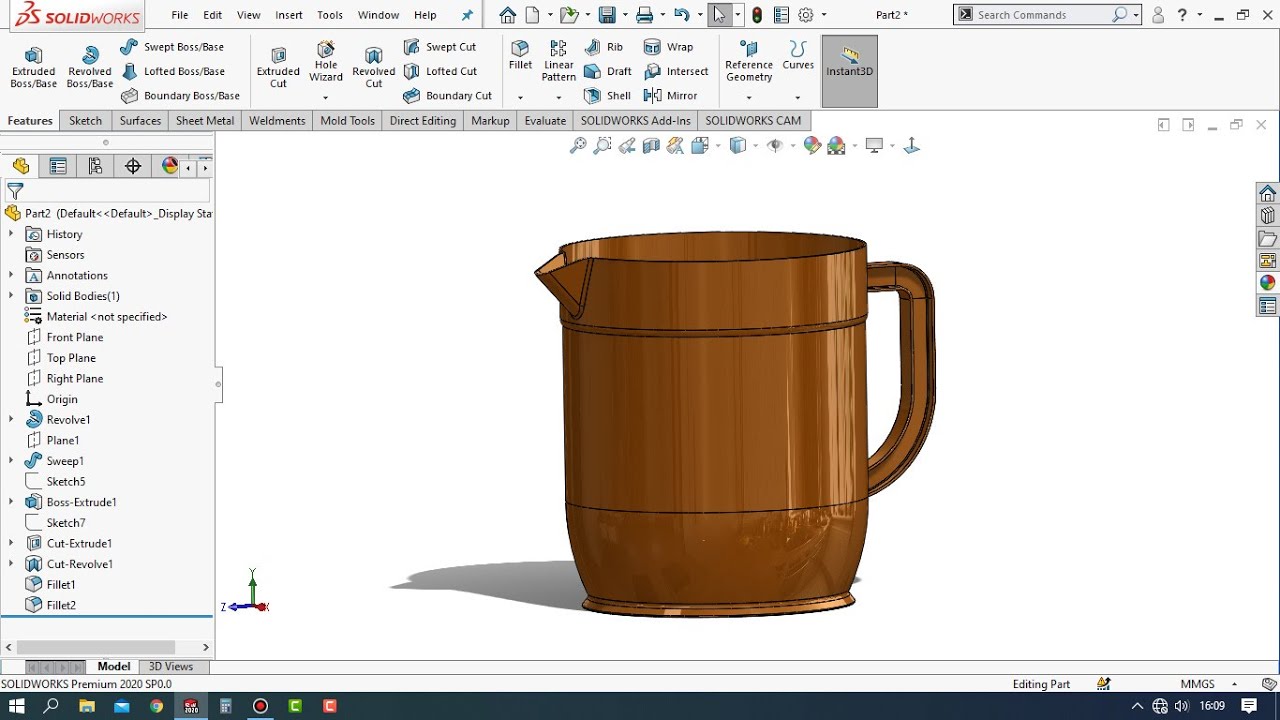The width and height of the screenshot is (1280, 720).
Task: Click the Save icon
Action: (x=607, y=15)
